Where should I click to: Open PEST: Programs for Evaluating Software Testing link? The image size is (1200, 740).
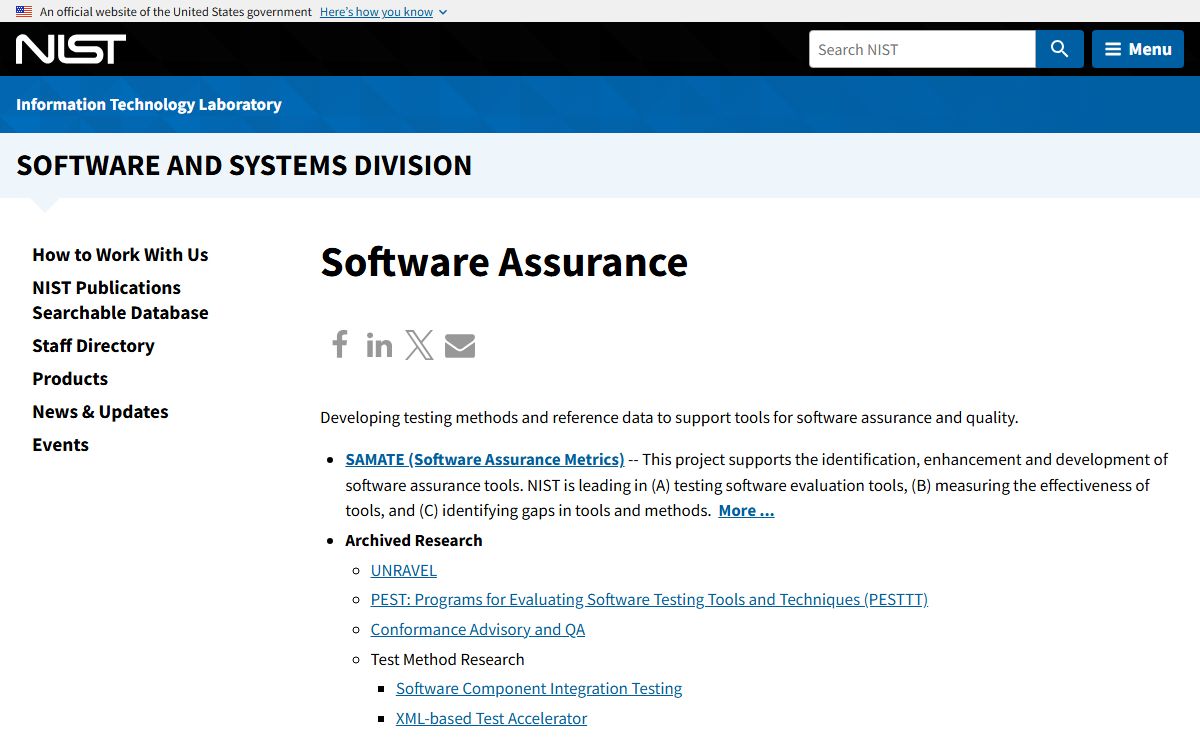(x=649, y=599)
